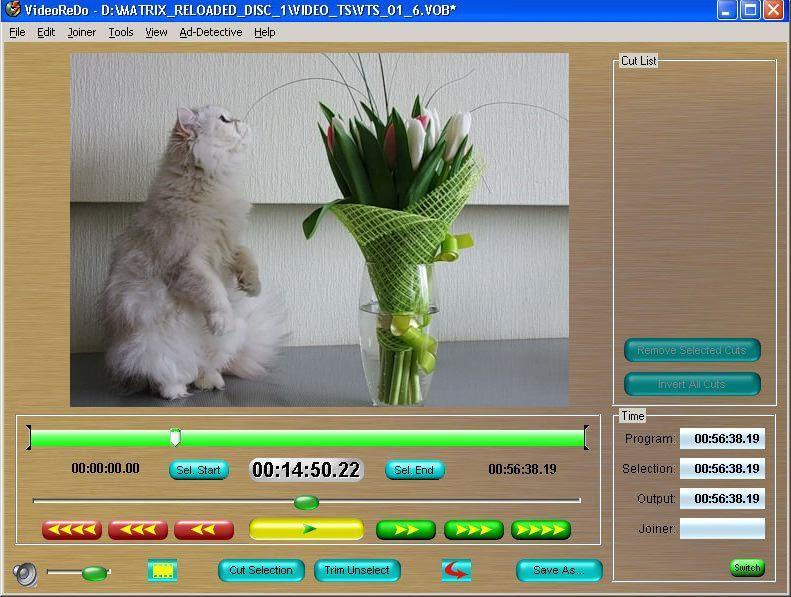Open the Tools menu
Screen dimensions: 791x597
tap(121, 32)
